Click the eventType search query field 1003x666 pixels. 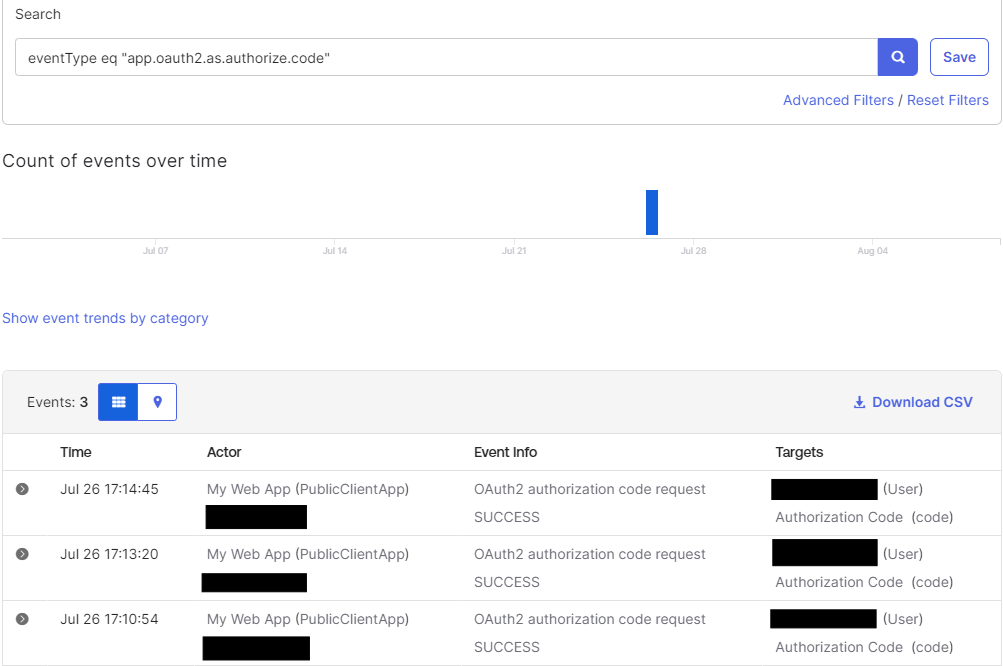446,58
